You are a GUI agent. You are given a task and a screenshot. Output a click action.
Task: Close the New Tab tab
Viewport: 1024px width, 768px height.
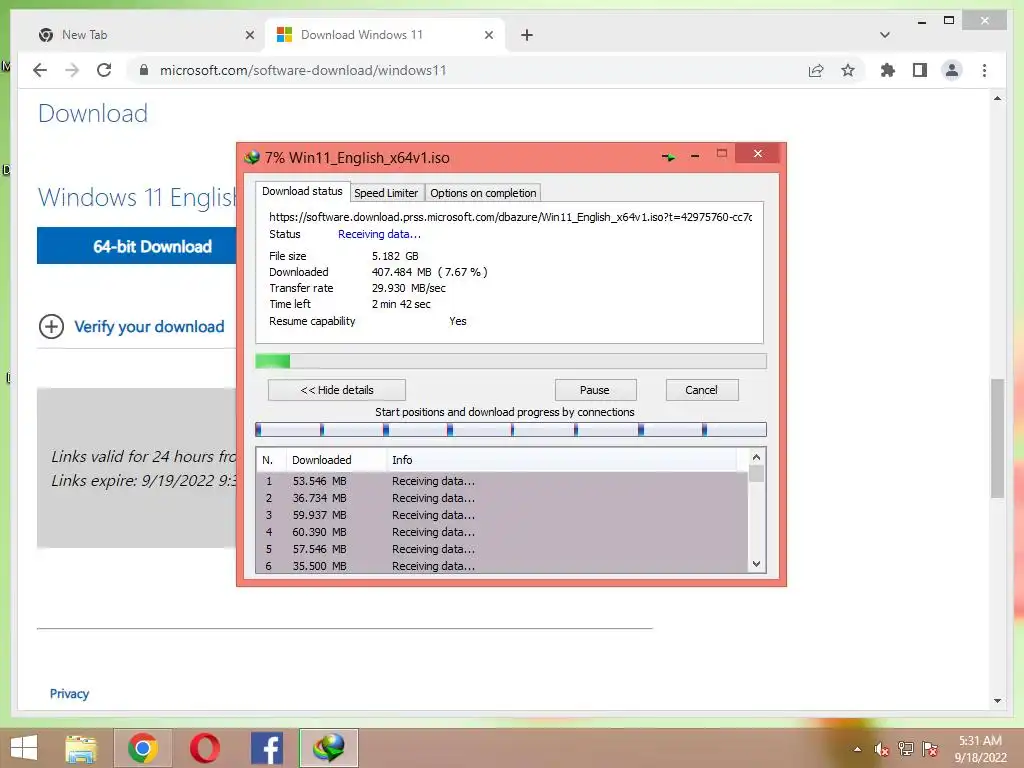point(249,35)
